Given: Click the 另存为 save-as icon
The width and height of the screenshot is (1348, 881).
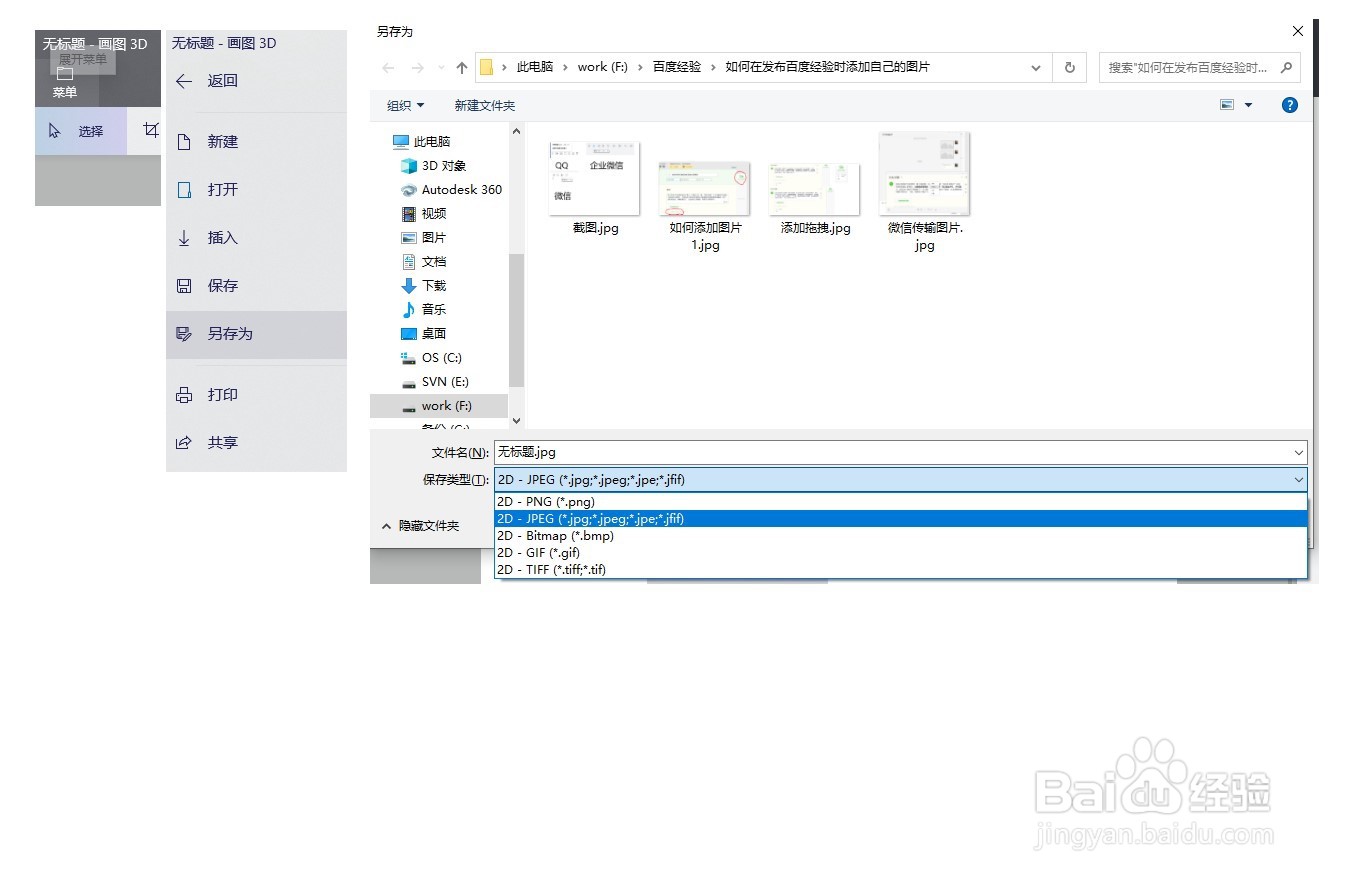Looking at the screenshot, I should click(x=184, y=334).
